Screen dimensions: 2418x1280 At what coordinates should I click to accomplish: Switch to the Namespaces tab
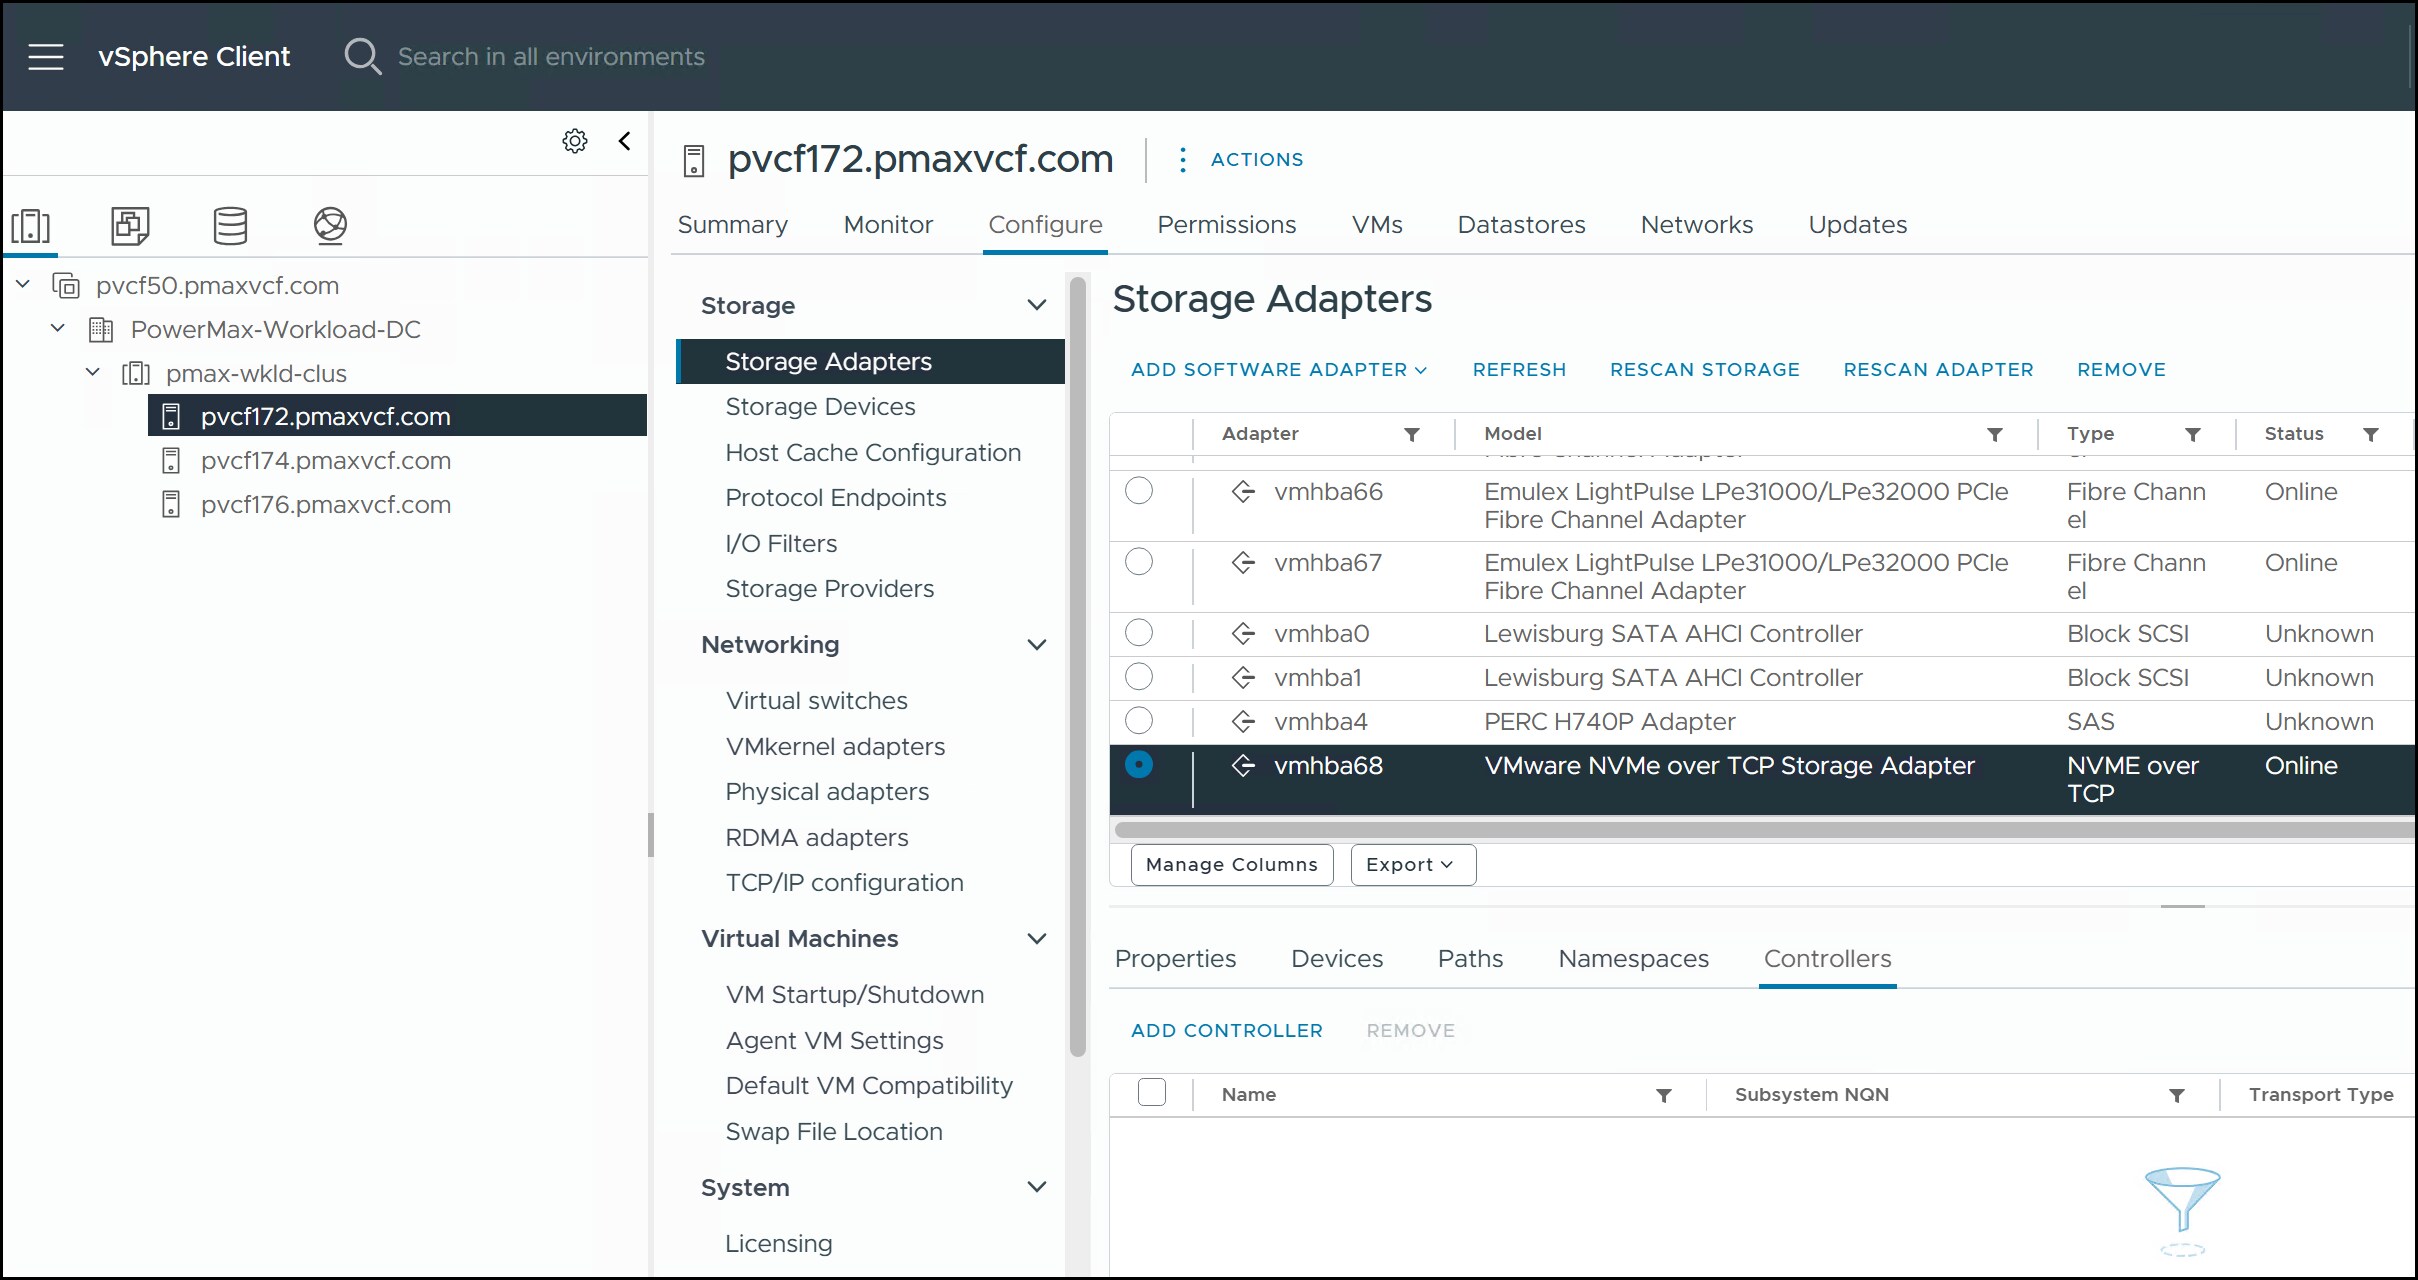[1633, 959]
